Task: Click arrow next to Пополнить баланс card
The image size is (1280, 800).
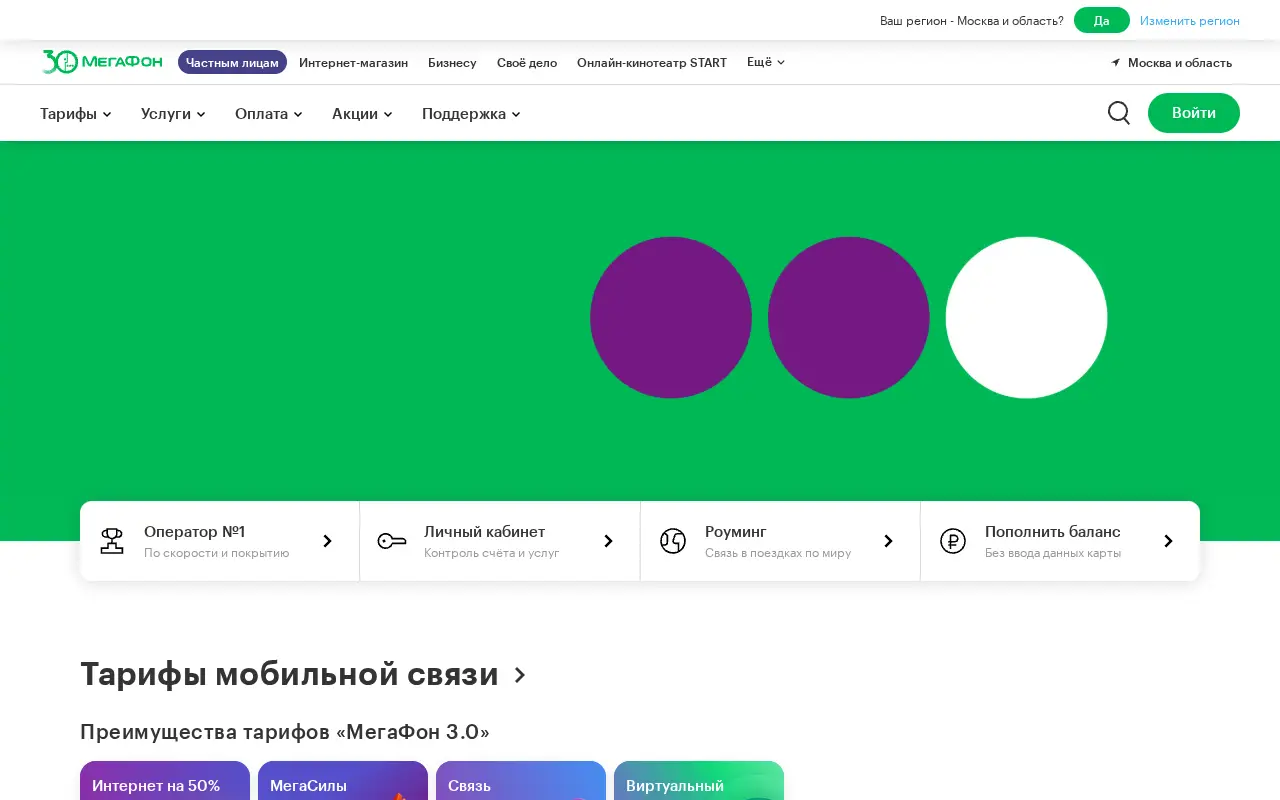Action: pos(1168,541)
